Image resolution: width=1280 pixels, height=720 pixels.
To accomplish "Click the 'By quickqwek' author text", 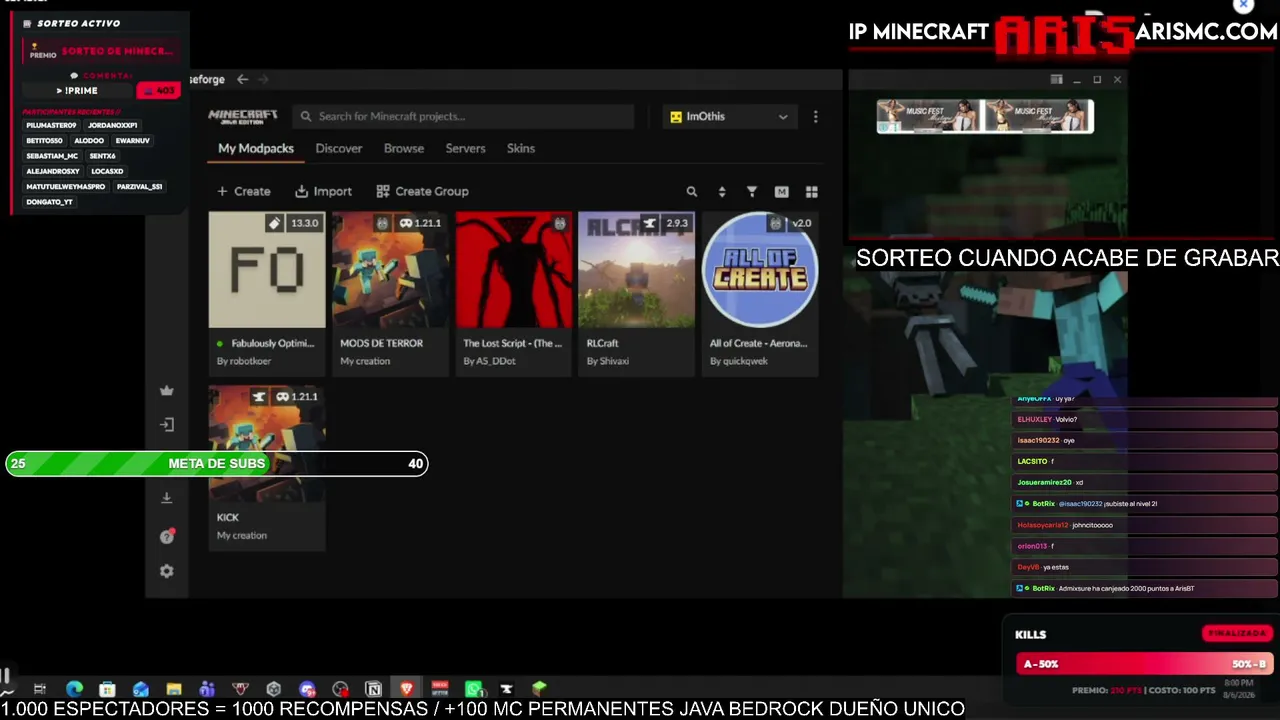I will click(739, 361).
